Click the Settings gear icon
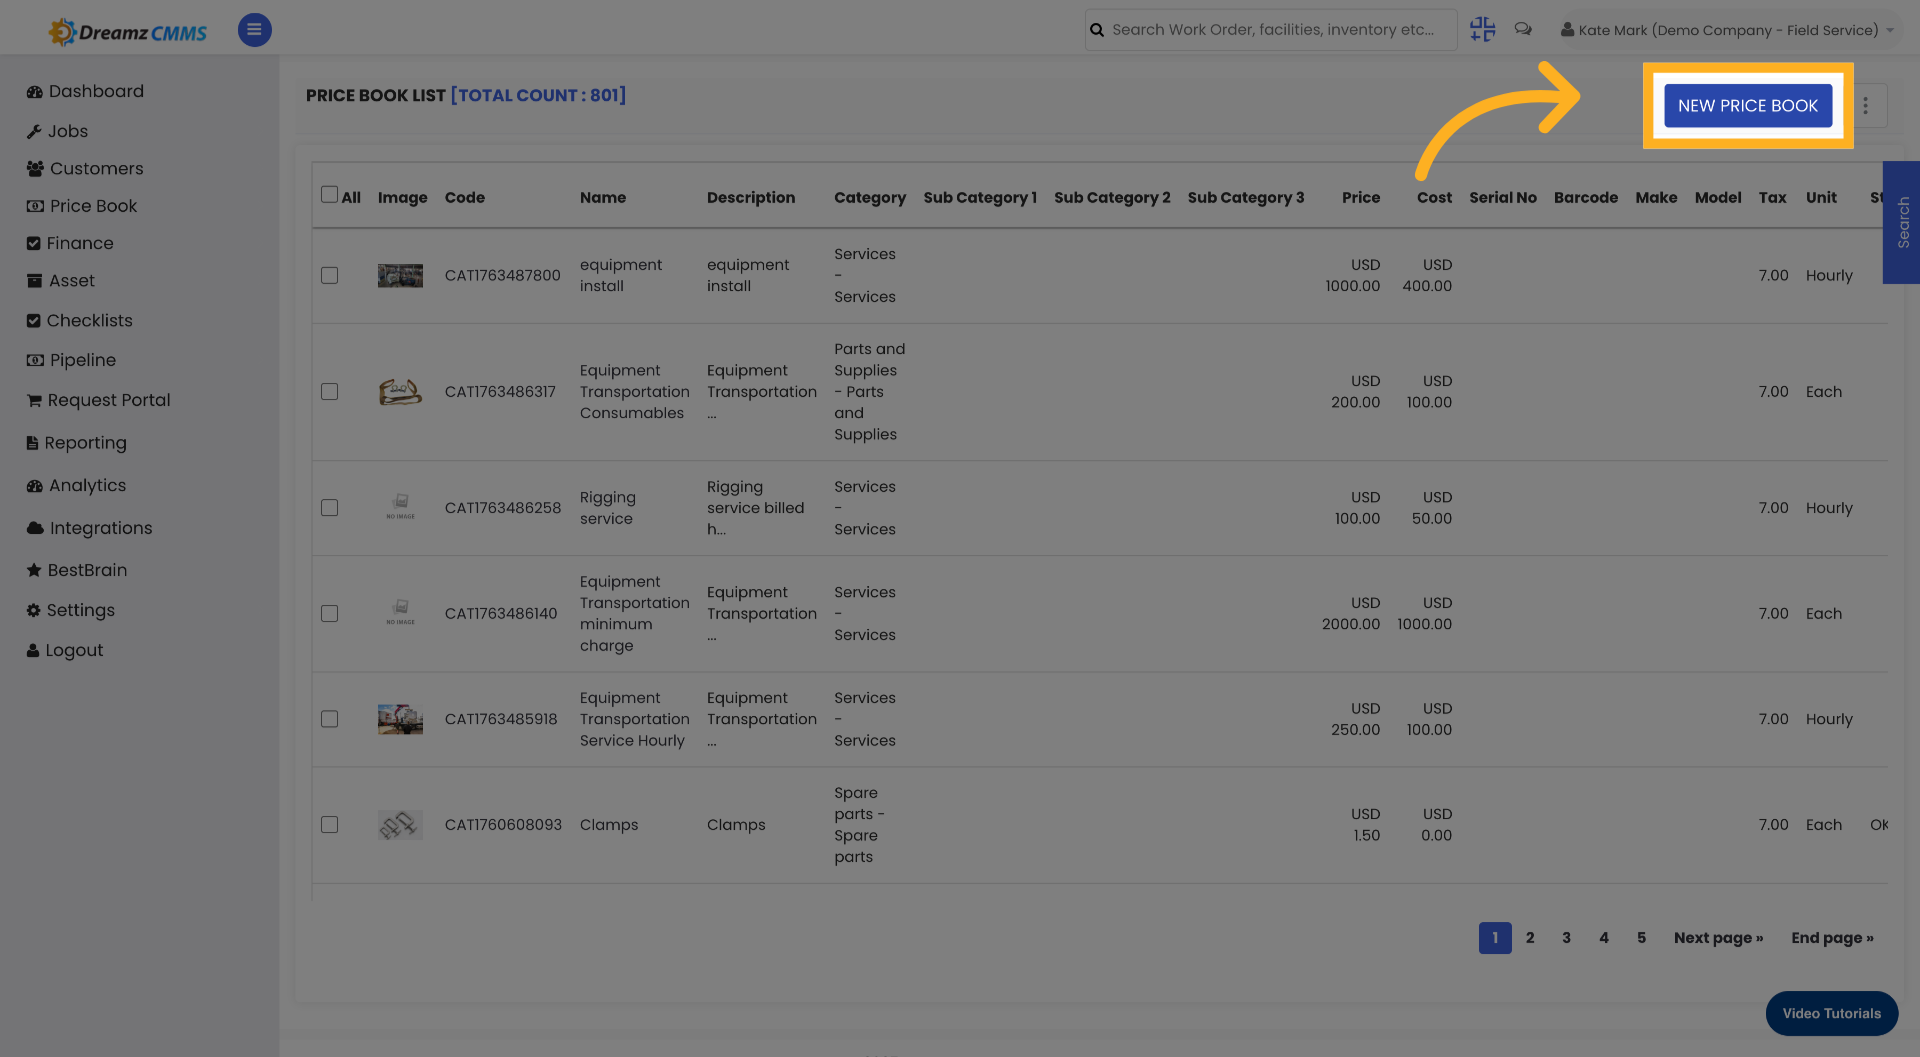Image resolution: width=1920 pixels, height=1057 pixels. 34,610
